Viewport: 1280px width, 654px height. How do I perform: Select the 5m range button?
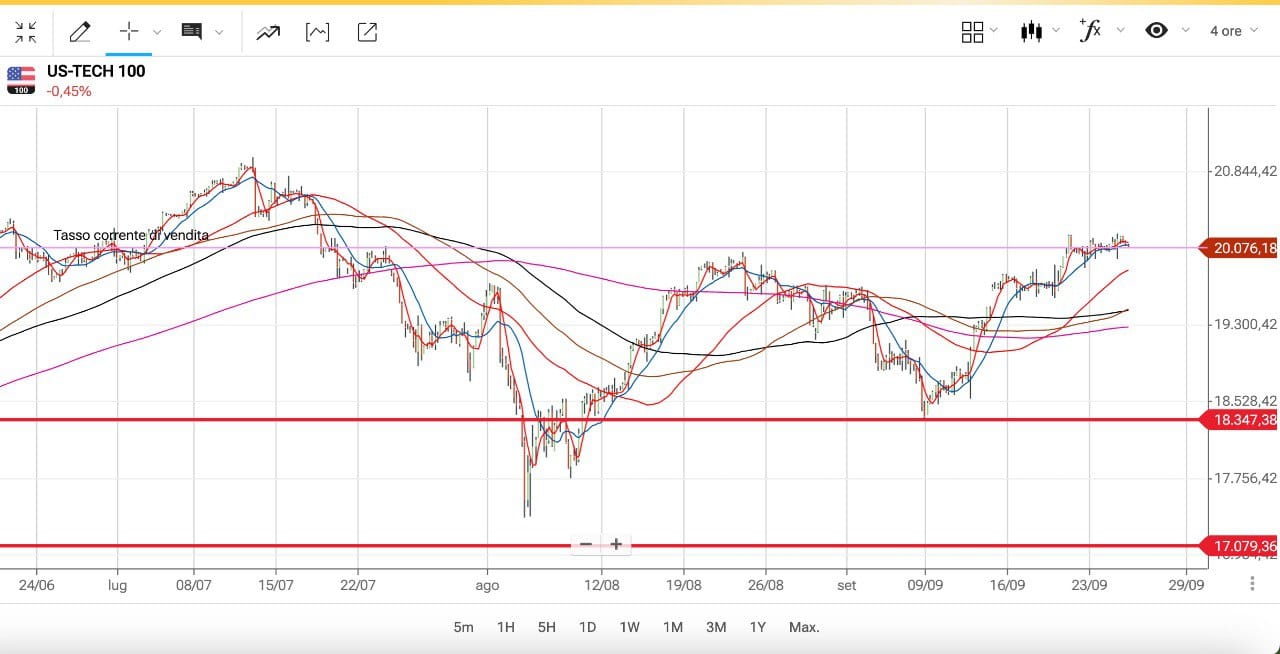(463, 627)
